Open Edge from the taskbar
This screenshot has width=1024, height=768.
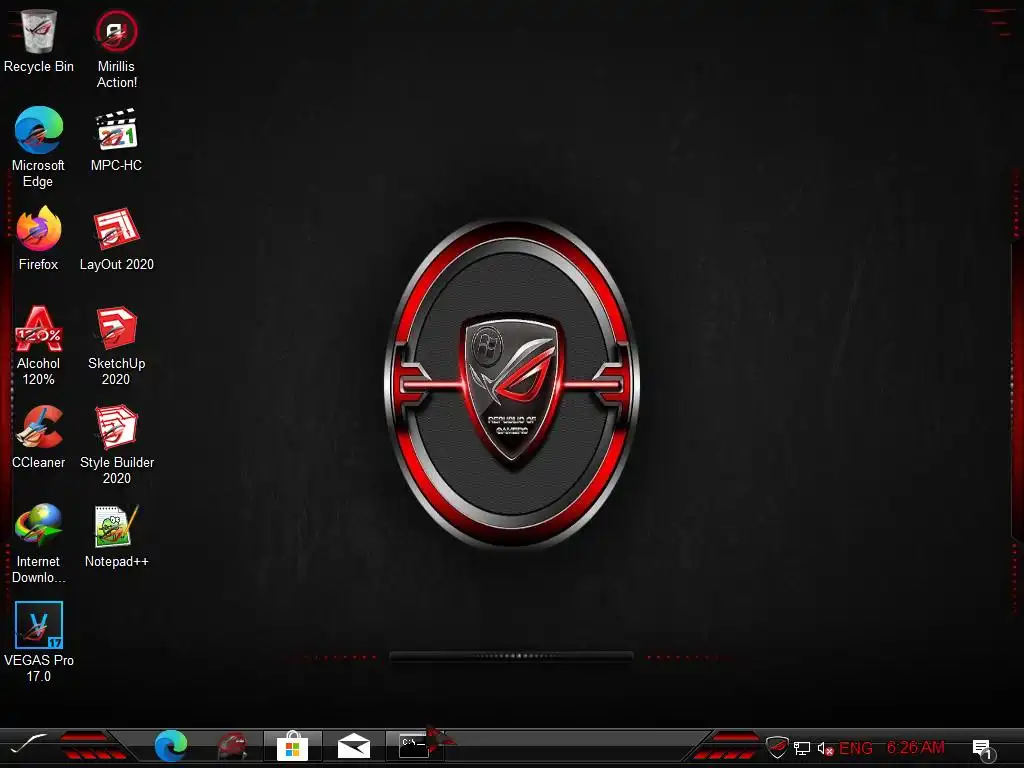pyautogui.click(x=171, y=746)
